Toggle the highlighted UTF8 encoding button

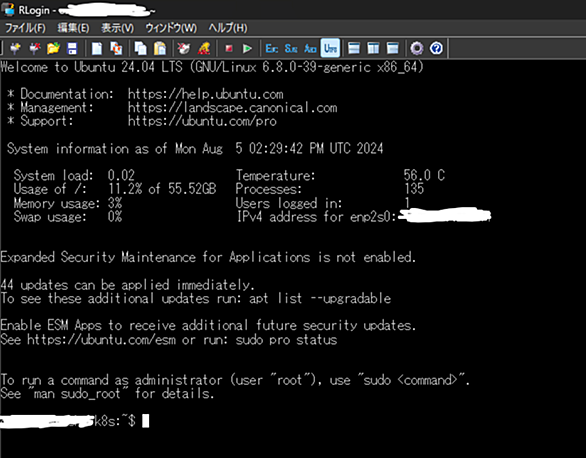point(330,48)
